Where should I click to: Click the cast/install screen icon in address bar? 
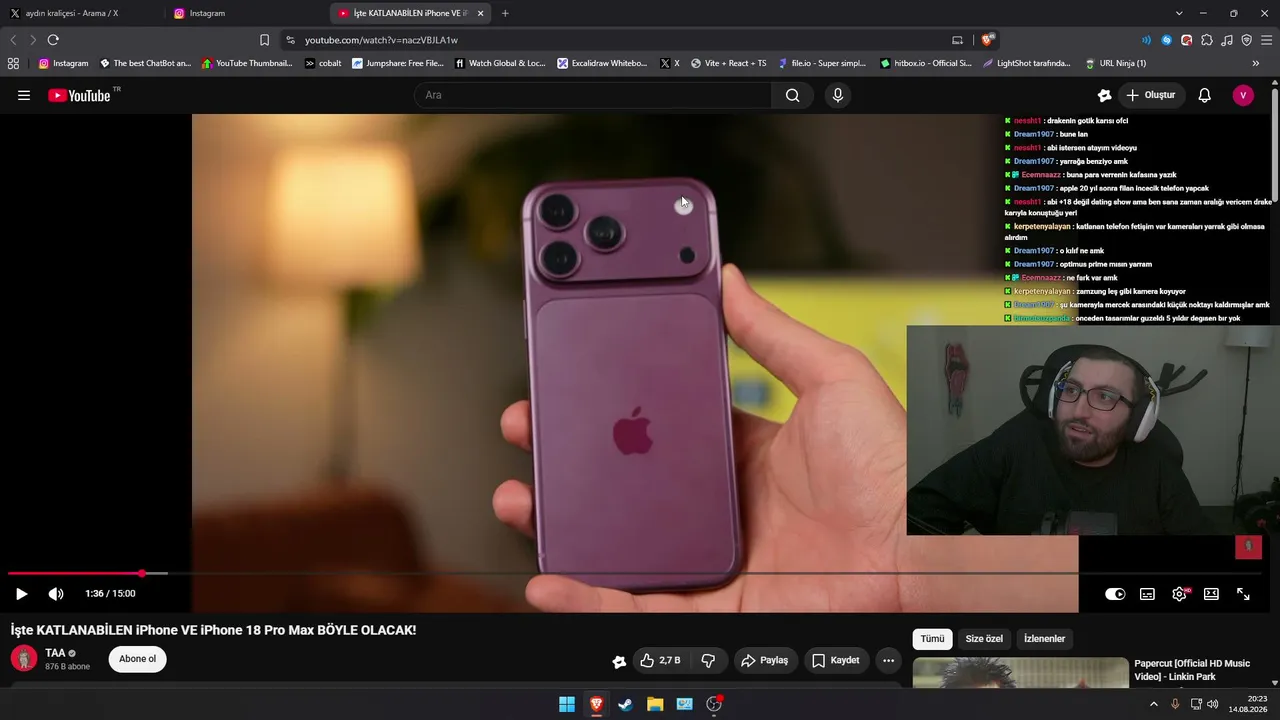[957, 40]
